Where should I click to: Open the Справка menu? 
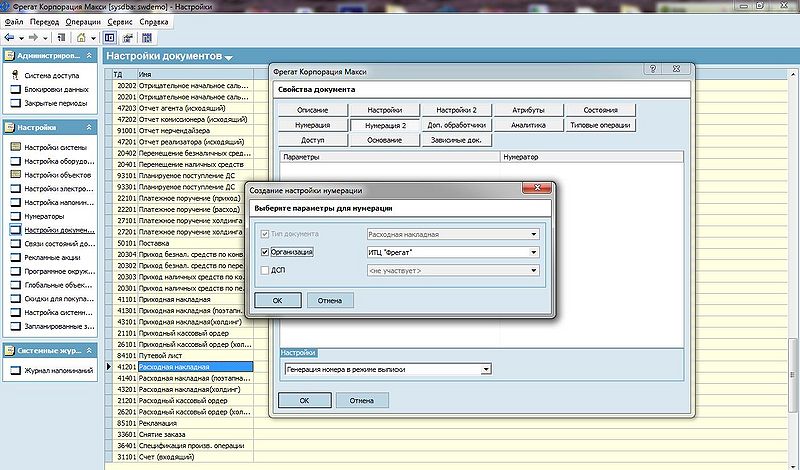pyautogui.click(x=154, y=22)
